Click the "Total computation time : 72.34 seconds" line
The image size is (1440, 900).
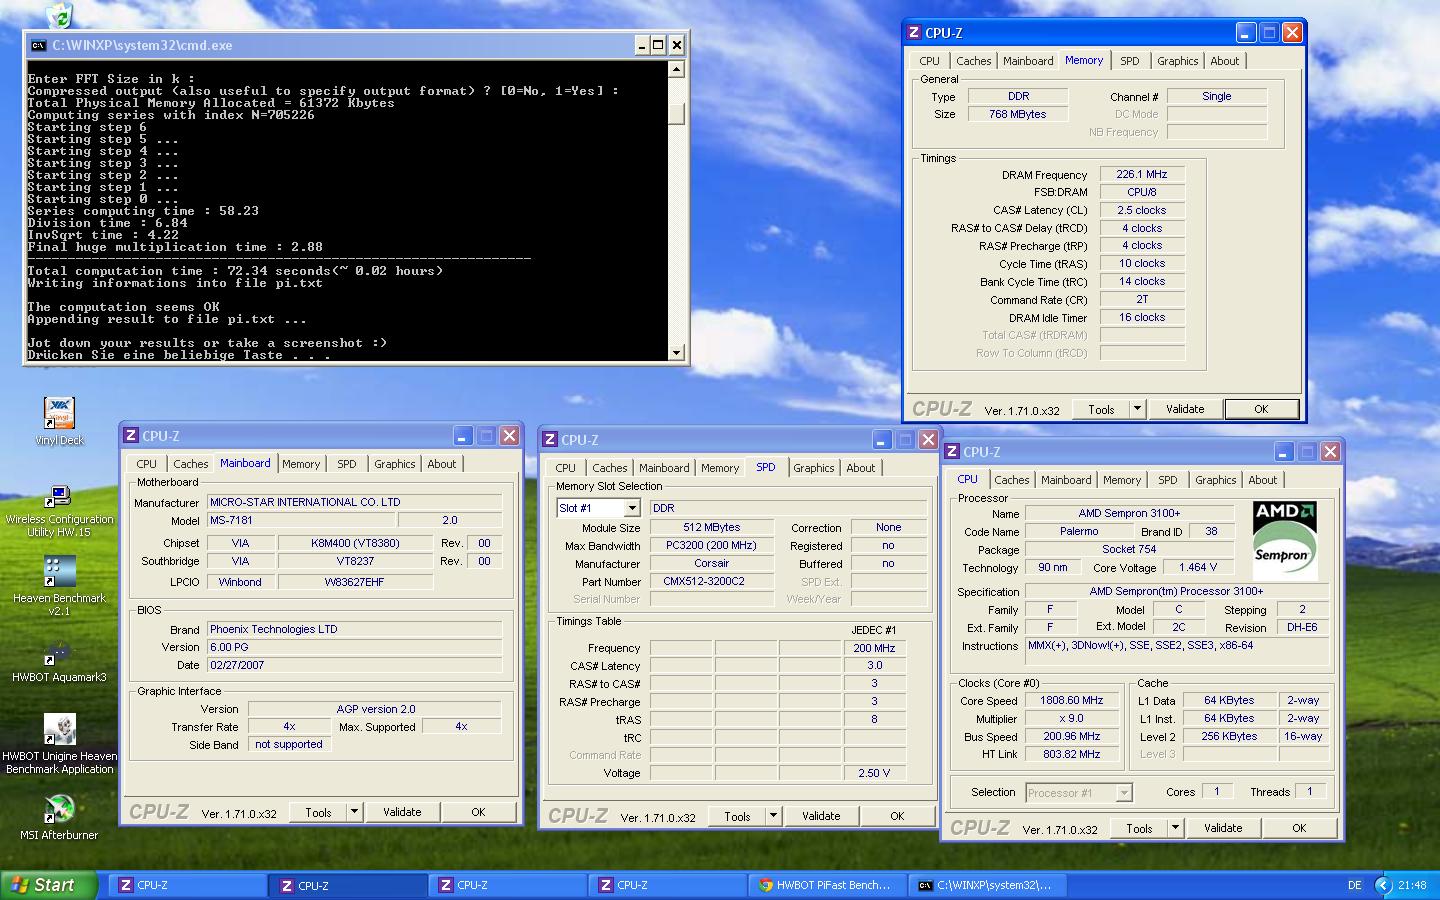click(x=235, y=271)
